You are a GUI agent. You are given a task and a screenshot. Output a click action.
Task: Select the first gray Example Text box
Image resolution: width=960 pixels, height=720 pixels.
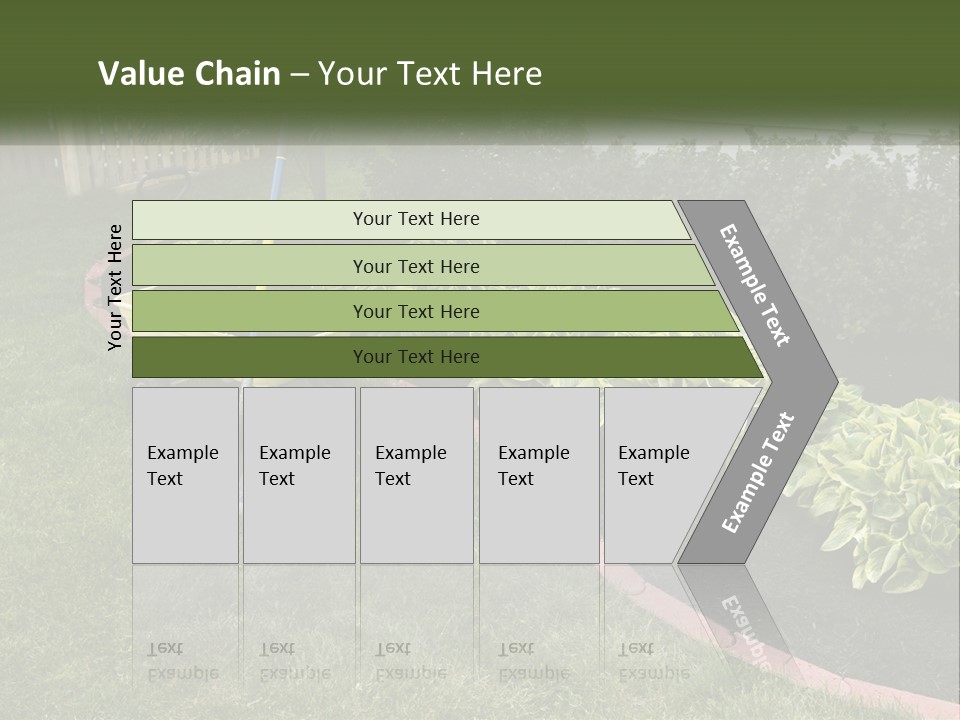coord(186,475)
